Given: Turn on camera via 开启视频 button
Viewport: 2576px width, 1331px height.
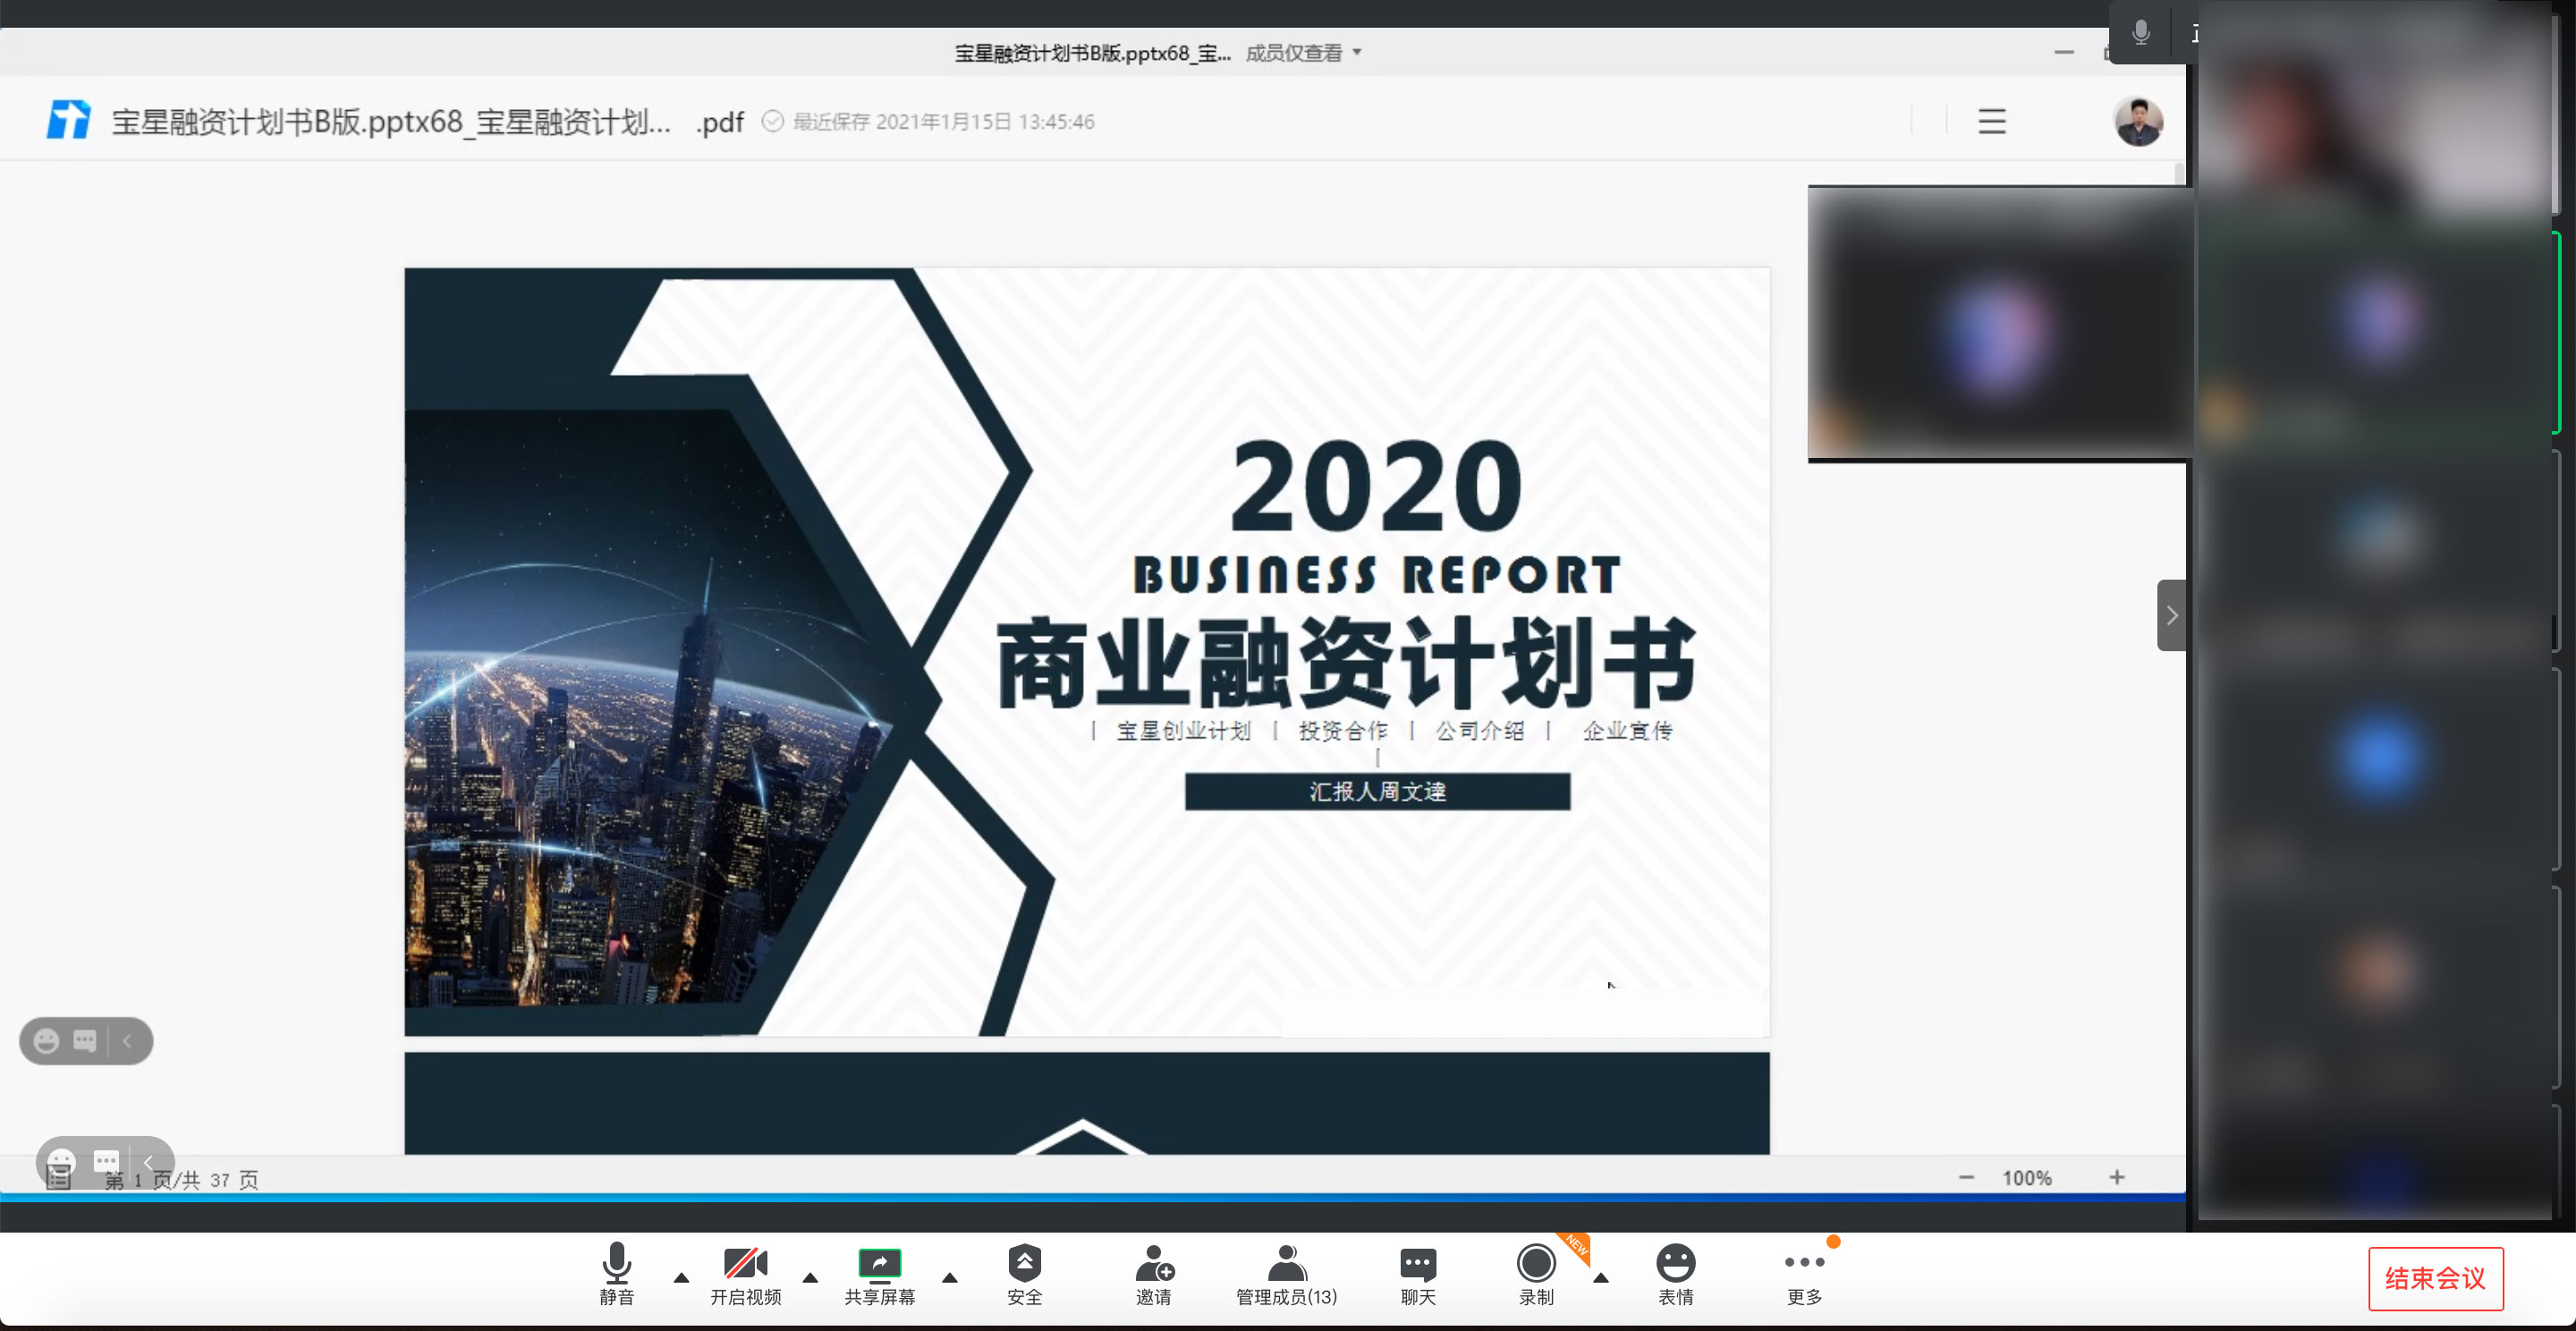Looking at the screenshot, I should tap(745, 1265).
